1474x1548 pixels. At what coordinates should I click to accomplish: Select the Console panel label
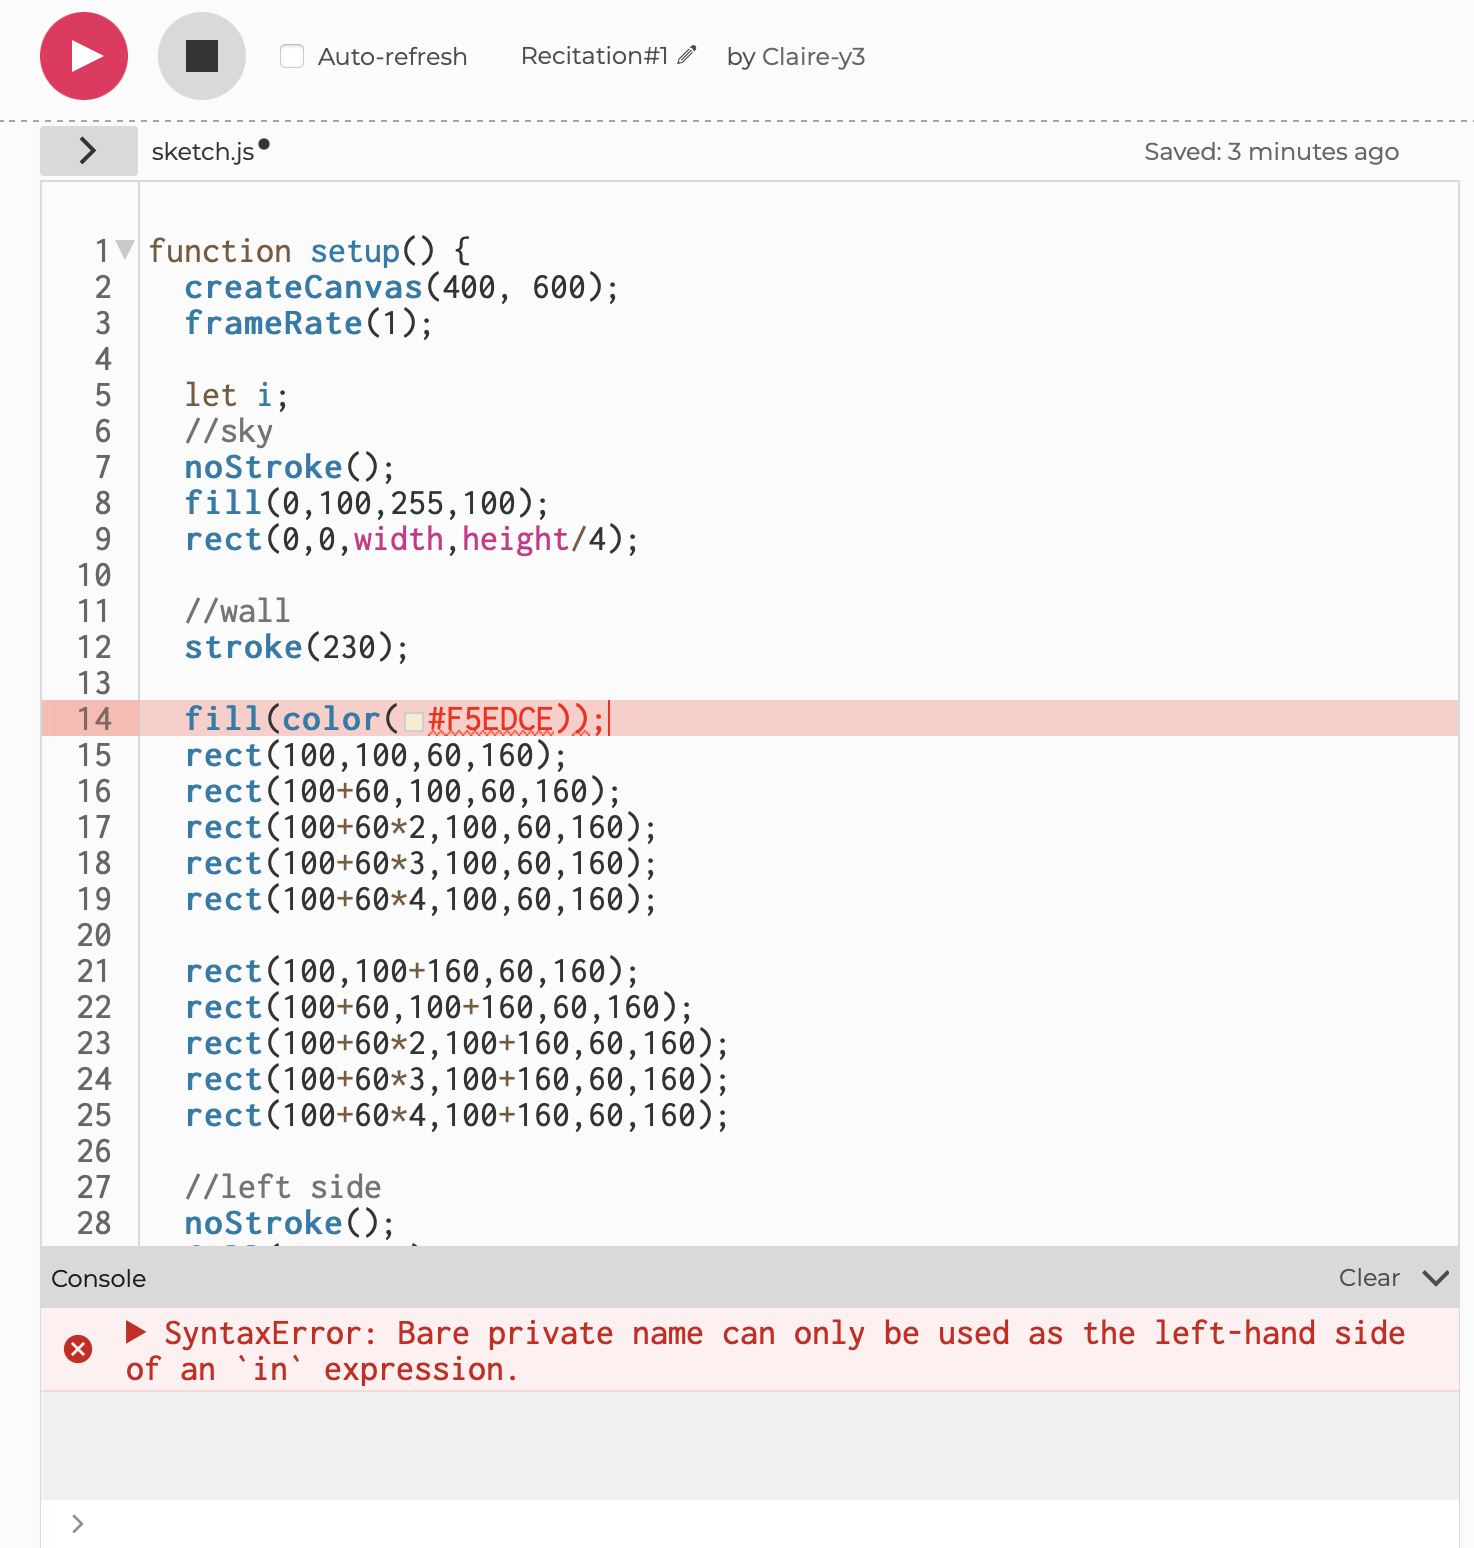(x=97, y=1278)
